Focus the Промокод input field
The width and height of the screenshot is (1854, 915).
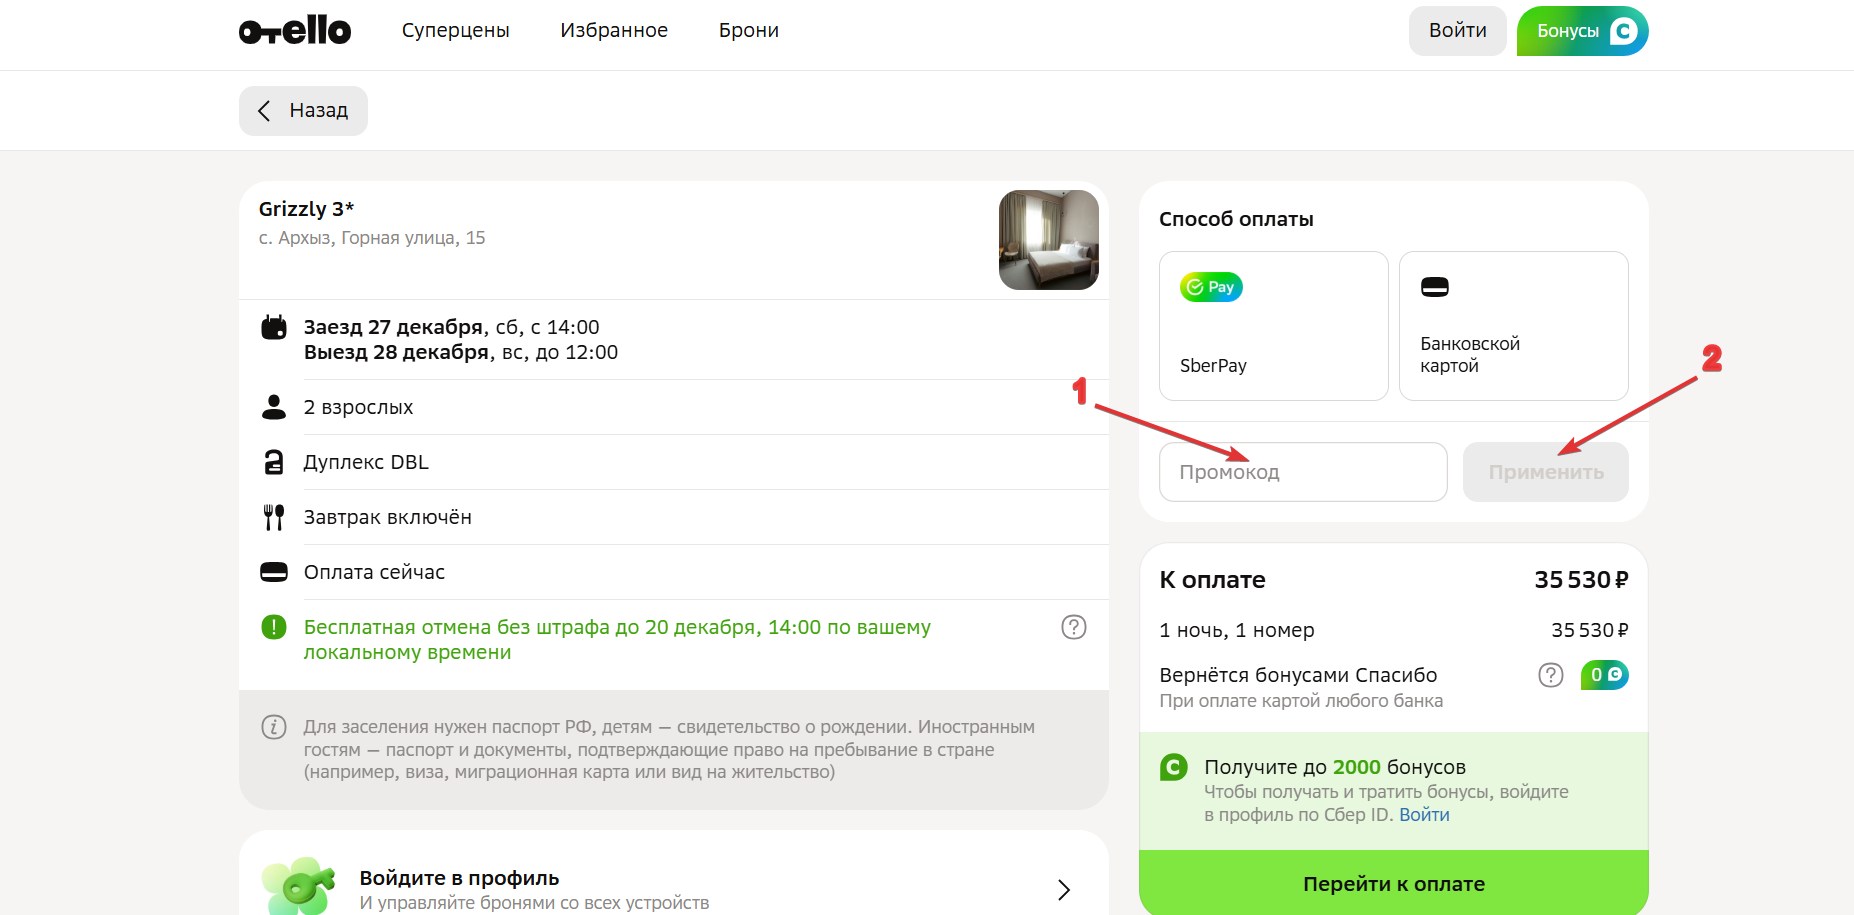pyautogui.click(x=1302, y=472)
